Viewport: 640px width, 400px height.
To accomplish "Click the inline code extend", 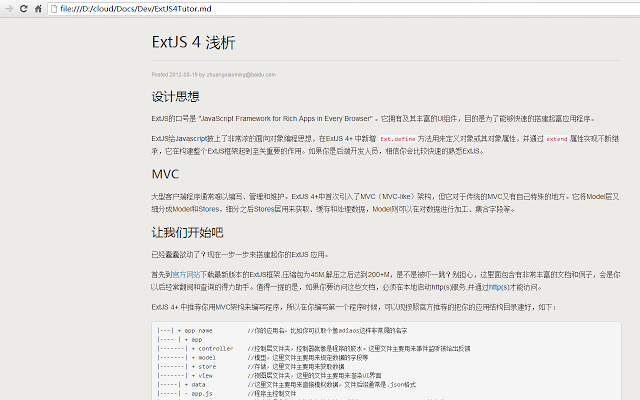I will click(x=557, y=139).
